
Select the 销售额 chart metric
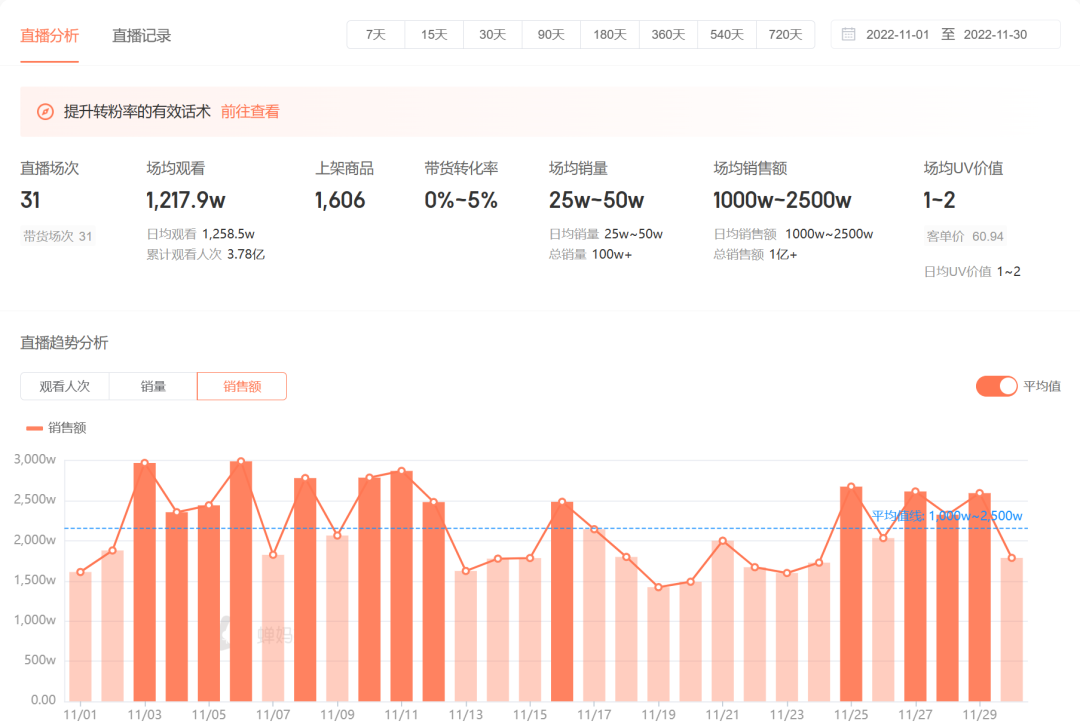pyautogui.click(x=242, y=386)
